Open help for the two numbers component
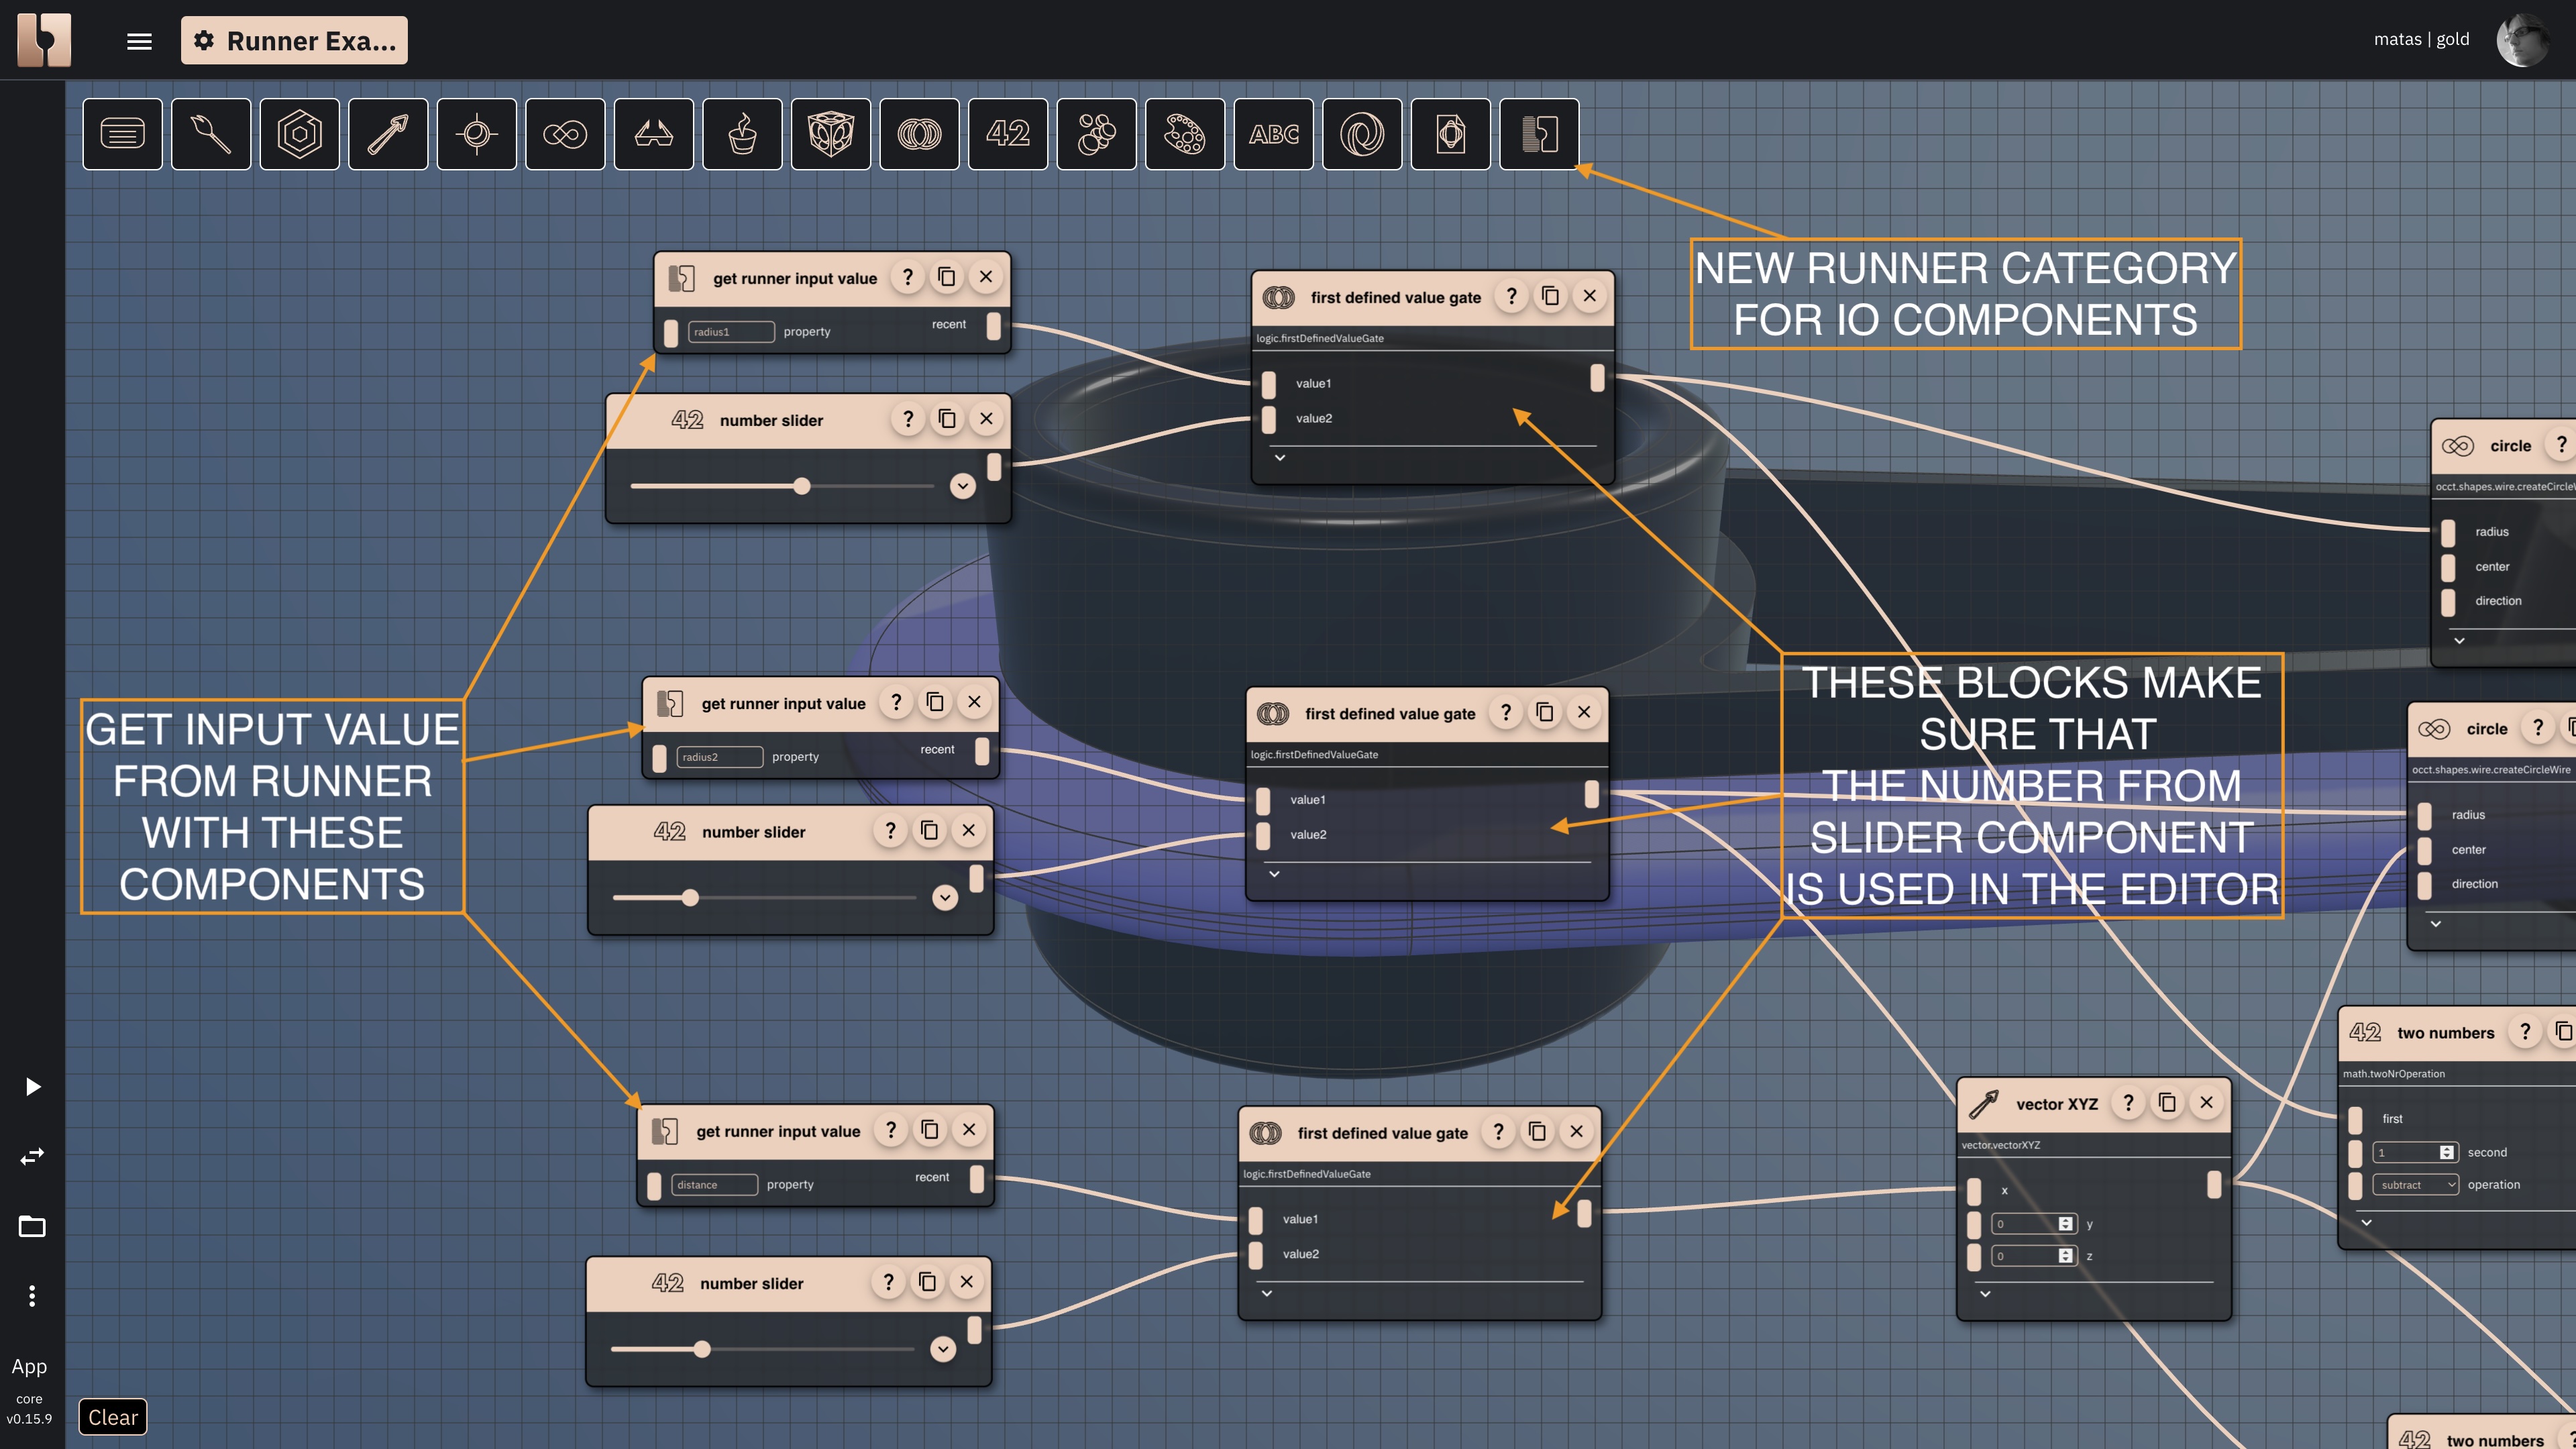The height and width of the screenshot is (1449, 2576). click(2525, 1031)
